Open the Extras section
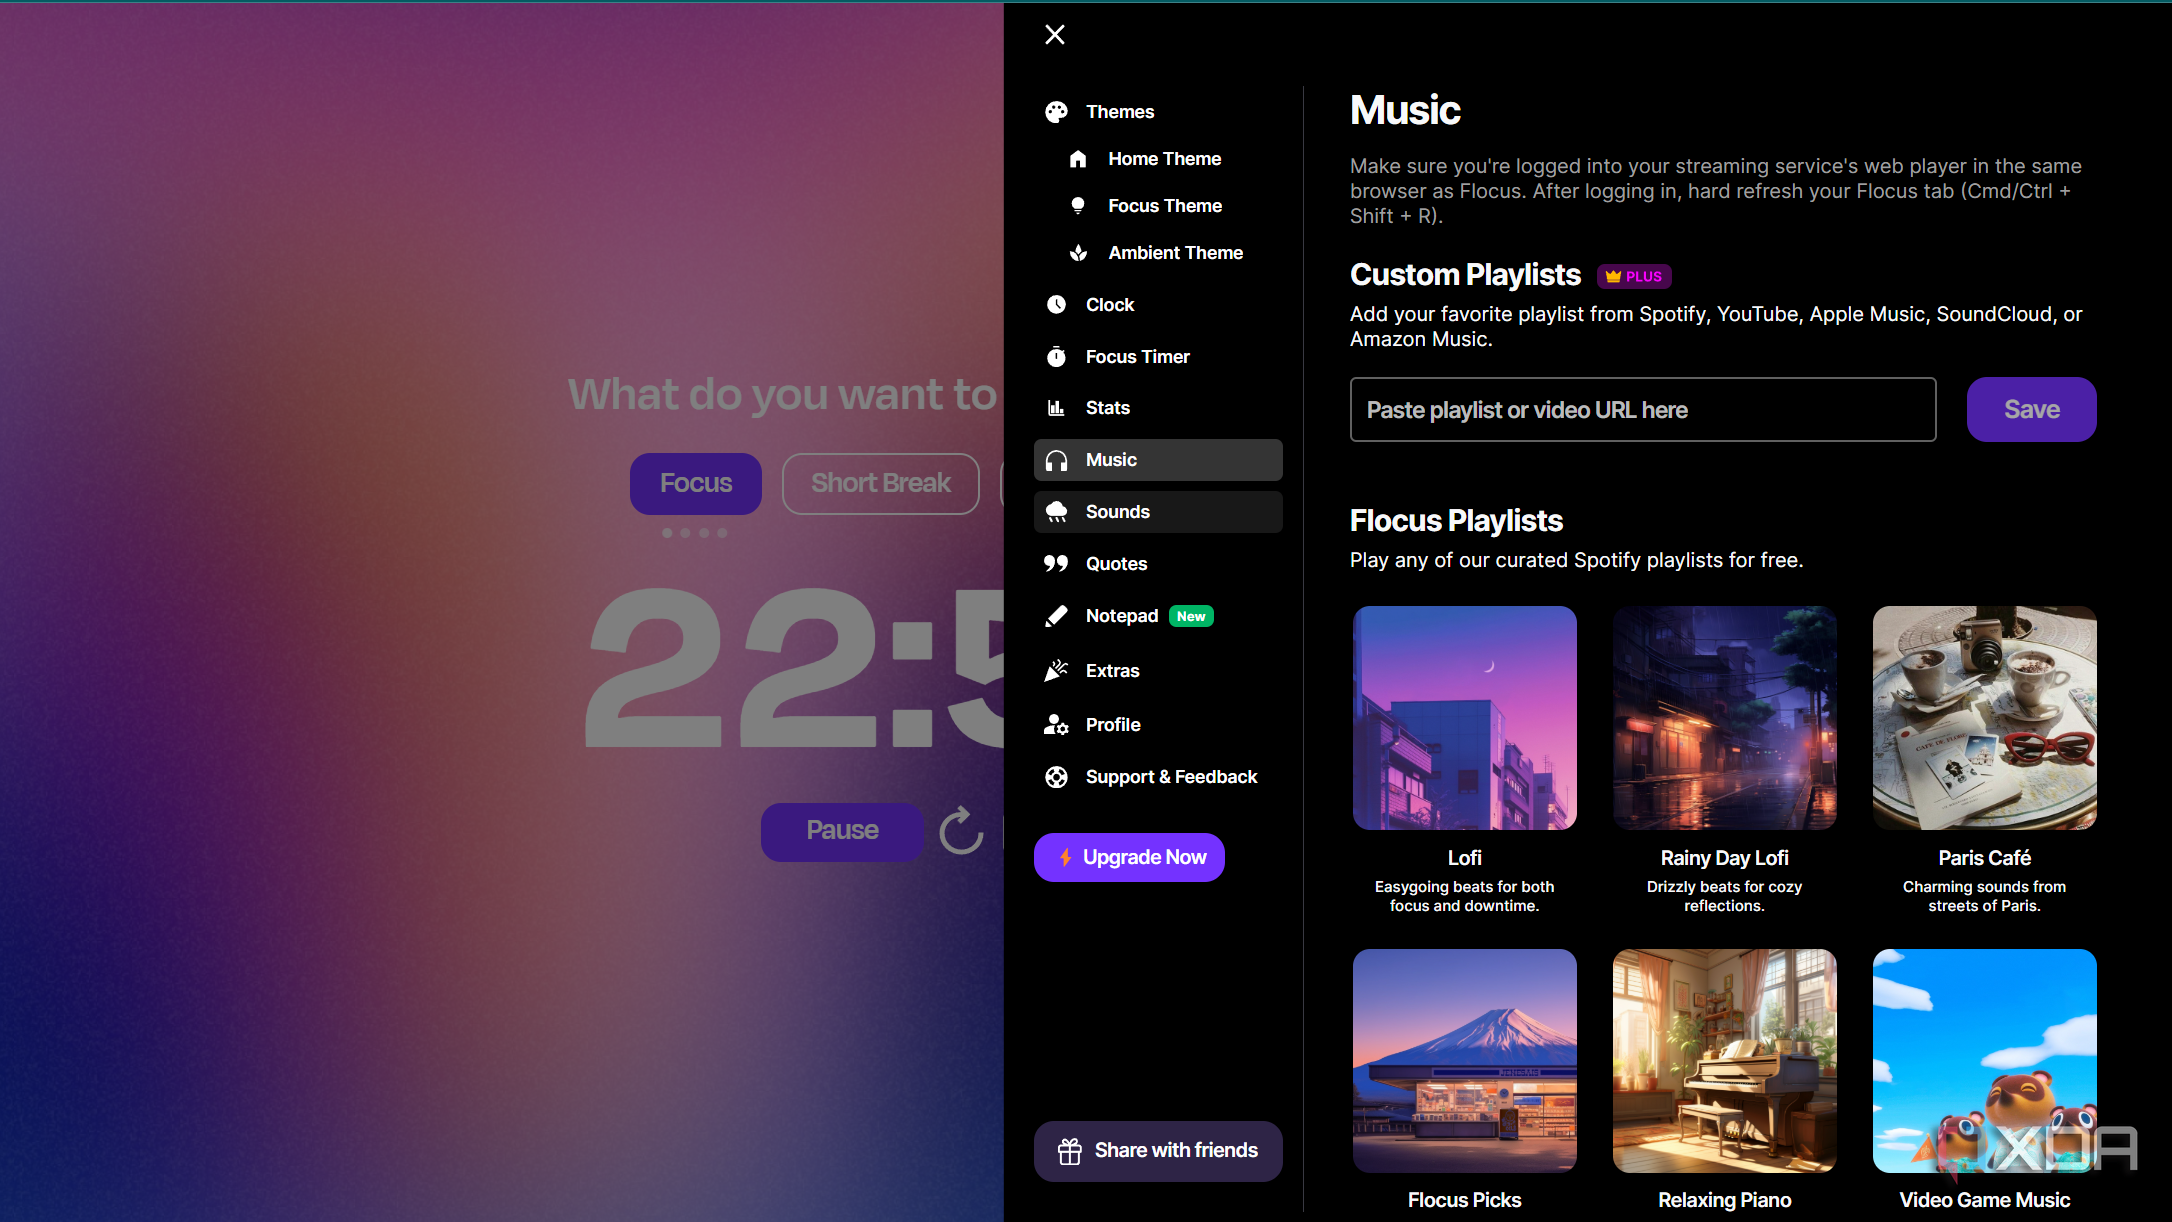Screen dimensions: 2172x1222 (1112, 671)
